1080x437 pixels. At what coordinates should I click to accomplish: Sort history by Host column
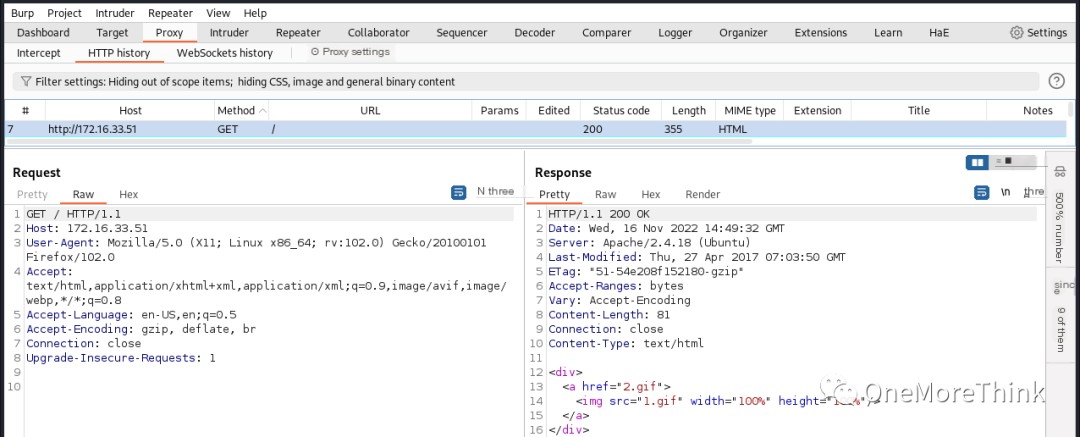click(130, 110)
